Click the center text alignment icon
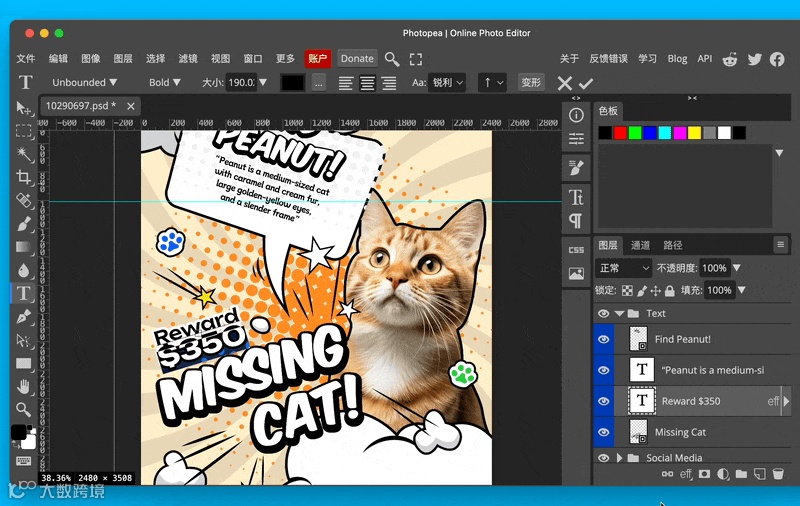Screen dimensions: 800x506 (367, 83)
